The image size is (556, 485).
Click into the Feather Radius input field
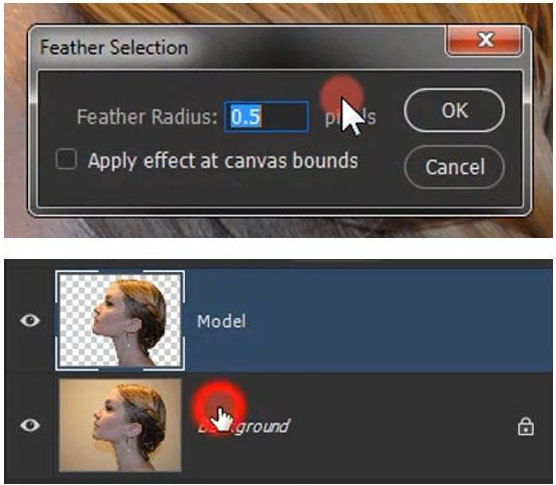266,116
